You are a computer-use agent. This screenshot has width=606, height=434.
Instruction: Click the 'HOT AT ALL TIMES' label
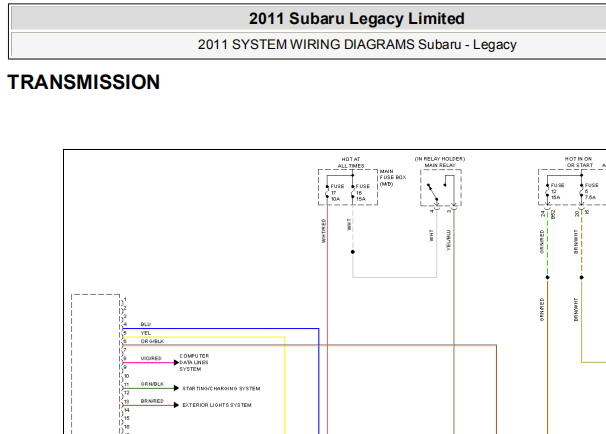pos(351,162)
